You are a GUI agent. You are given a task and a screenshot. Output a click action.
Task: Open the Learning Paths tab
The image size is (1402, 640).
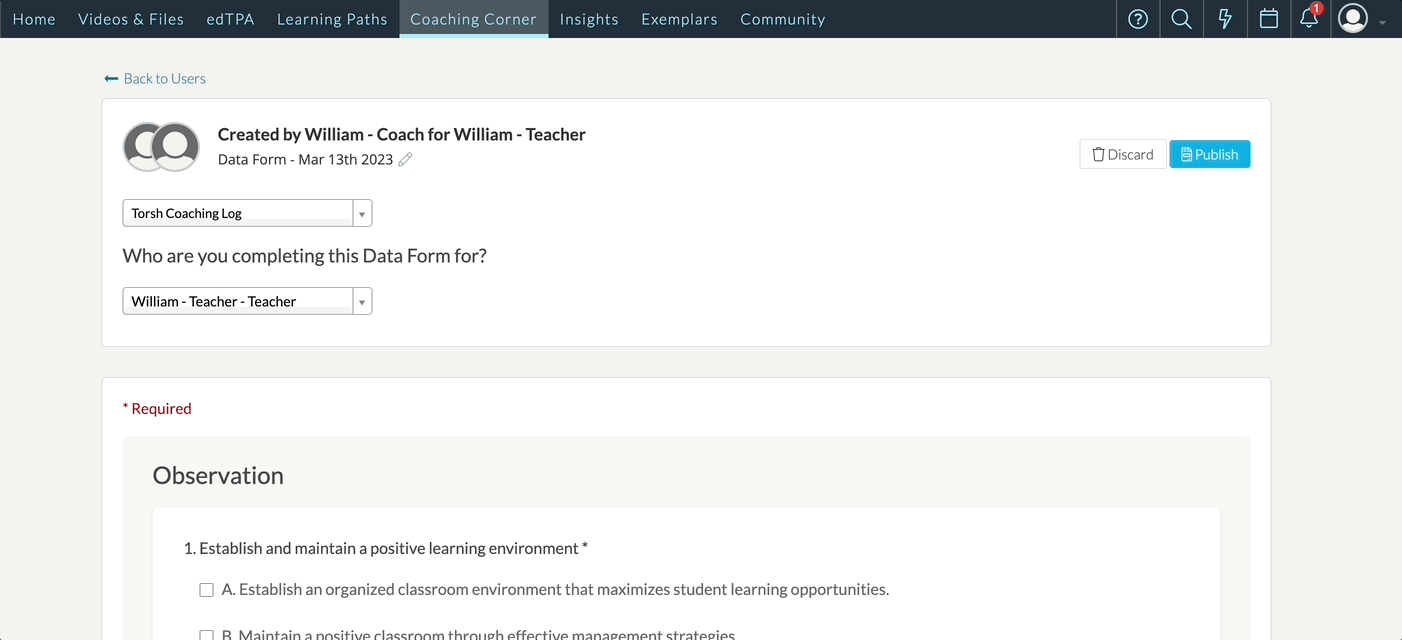pyautogui.click(x=332, y=19)
